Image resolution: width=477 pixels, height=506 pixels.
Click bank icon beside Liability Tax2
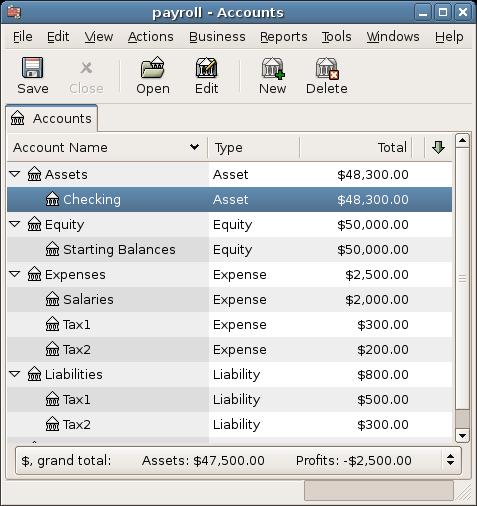52,424
